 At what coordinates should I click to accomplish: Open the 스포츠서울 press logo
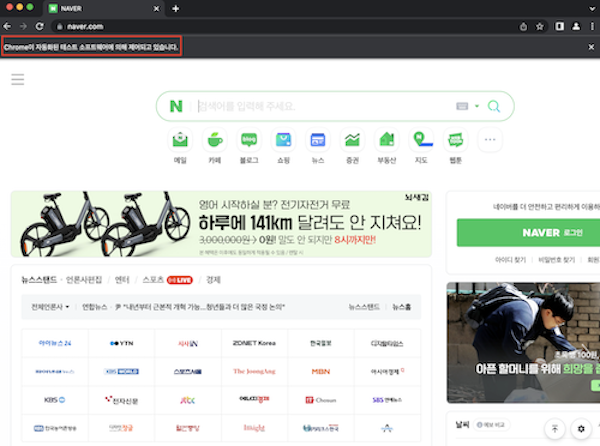coord(188,371)
